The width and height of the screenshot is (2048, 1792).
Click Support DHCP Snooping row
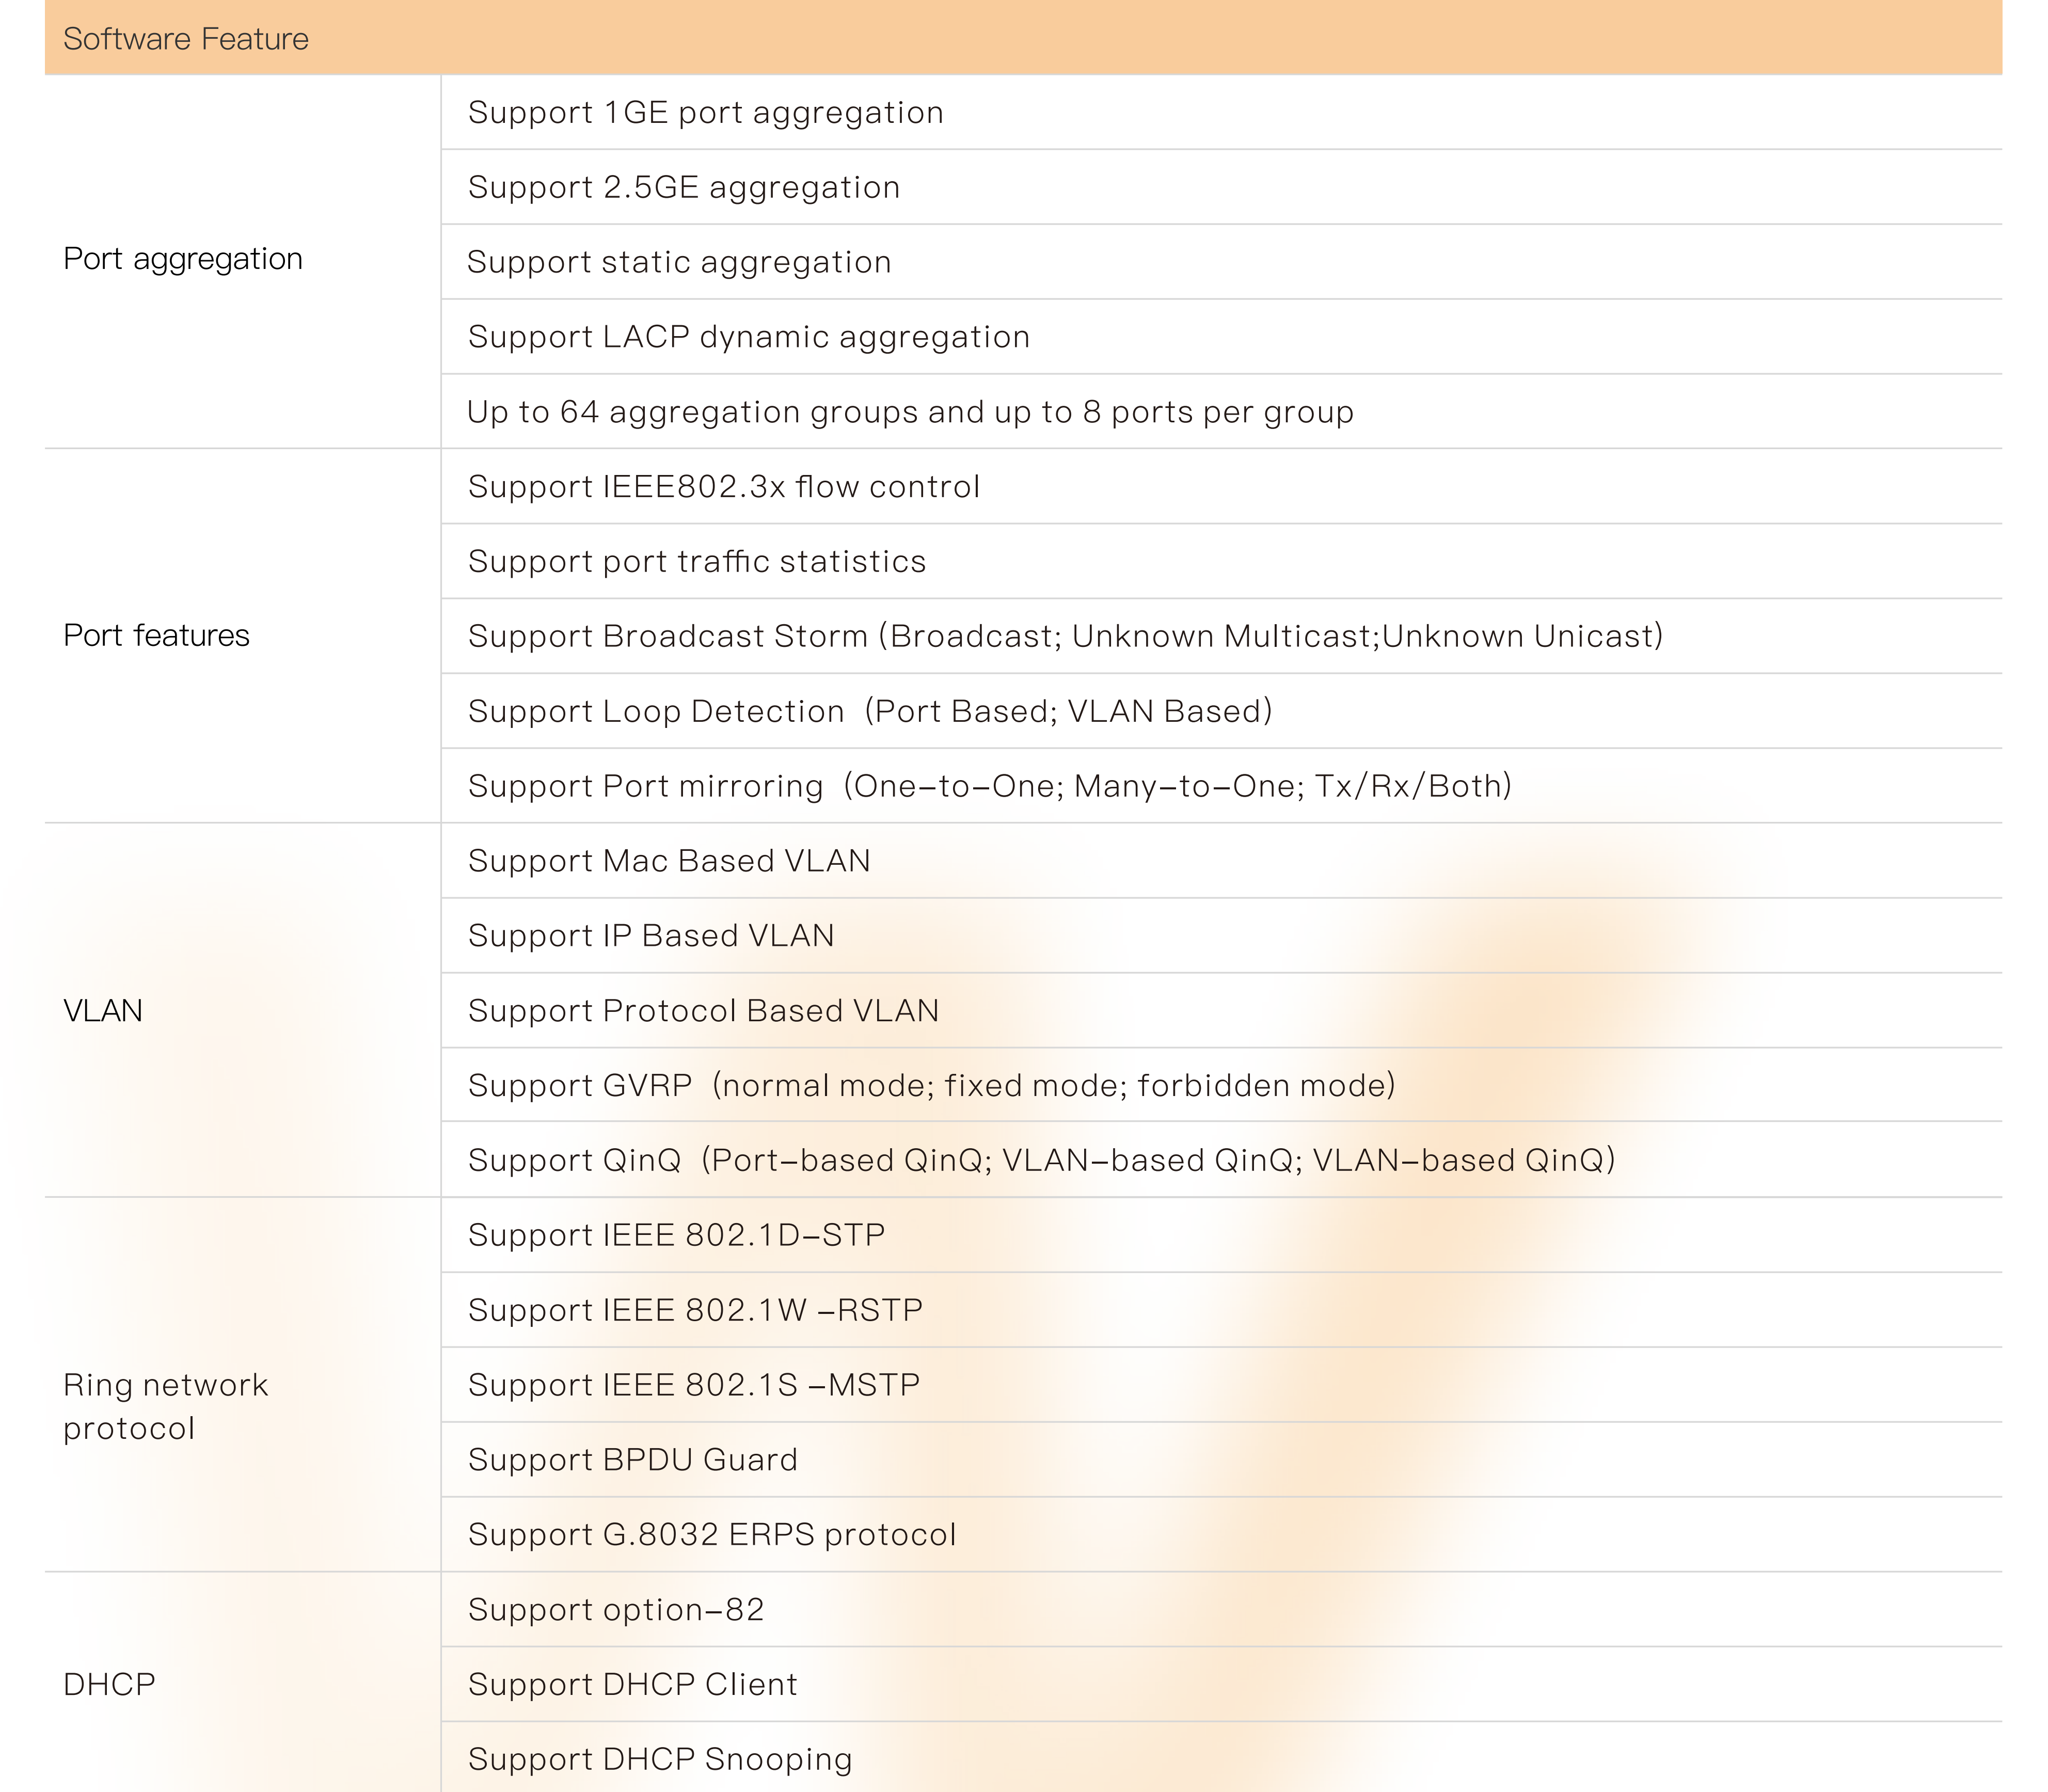pos(660,1758)
